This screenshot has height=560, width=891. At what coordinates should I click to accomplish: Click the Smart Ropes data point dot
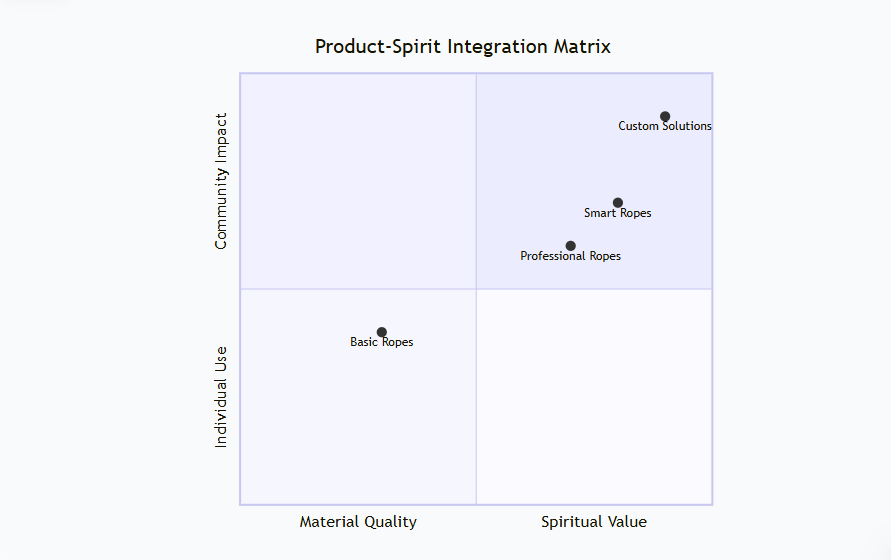[618, 203]
